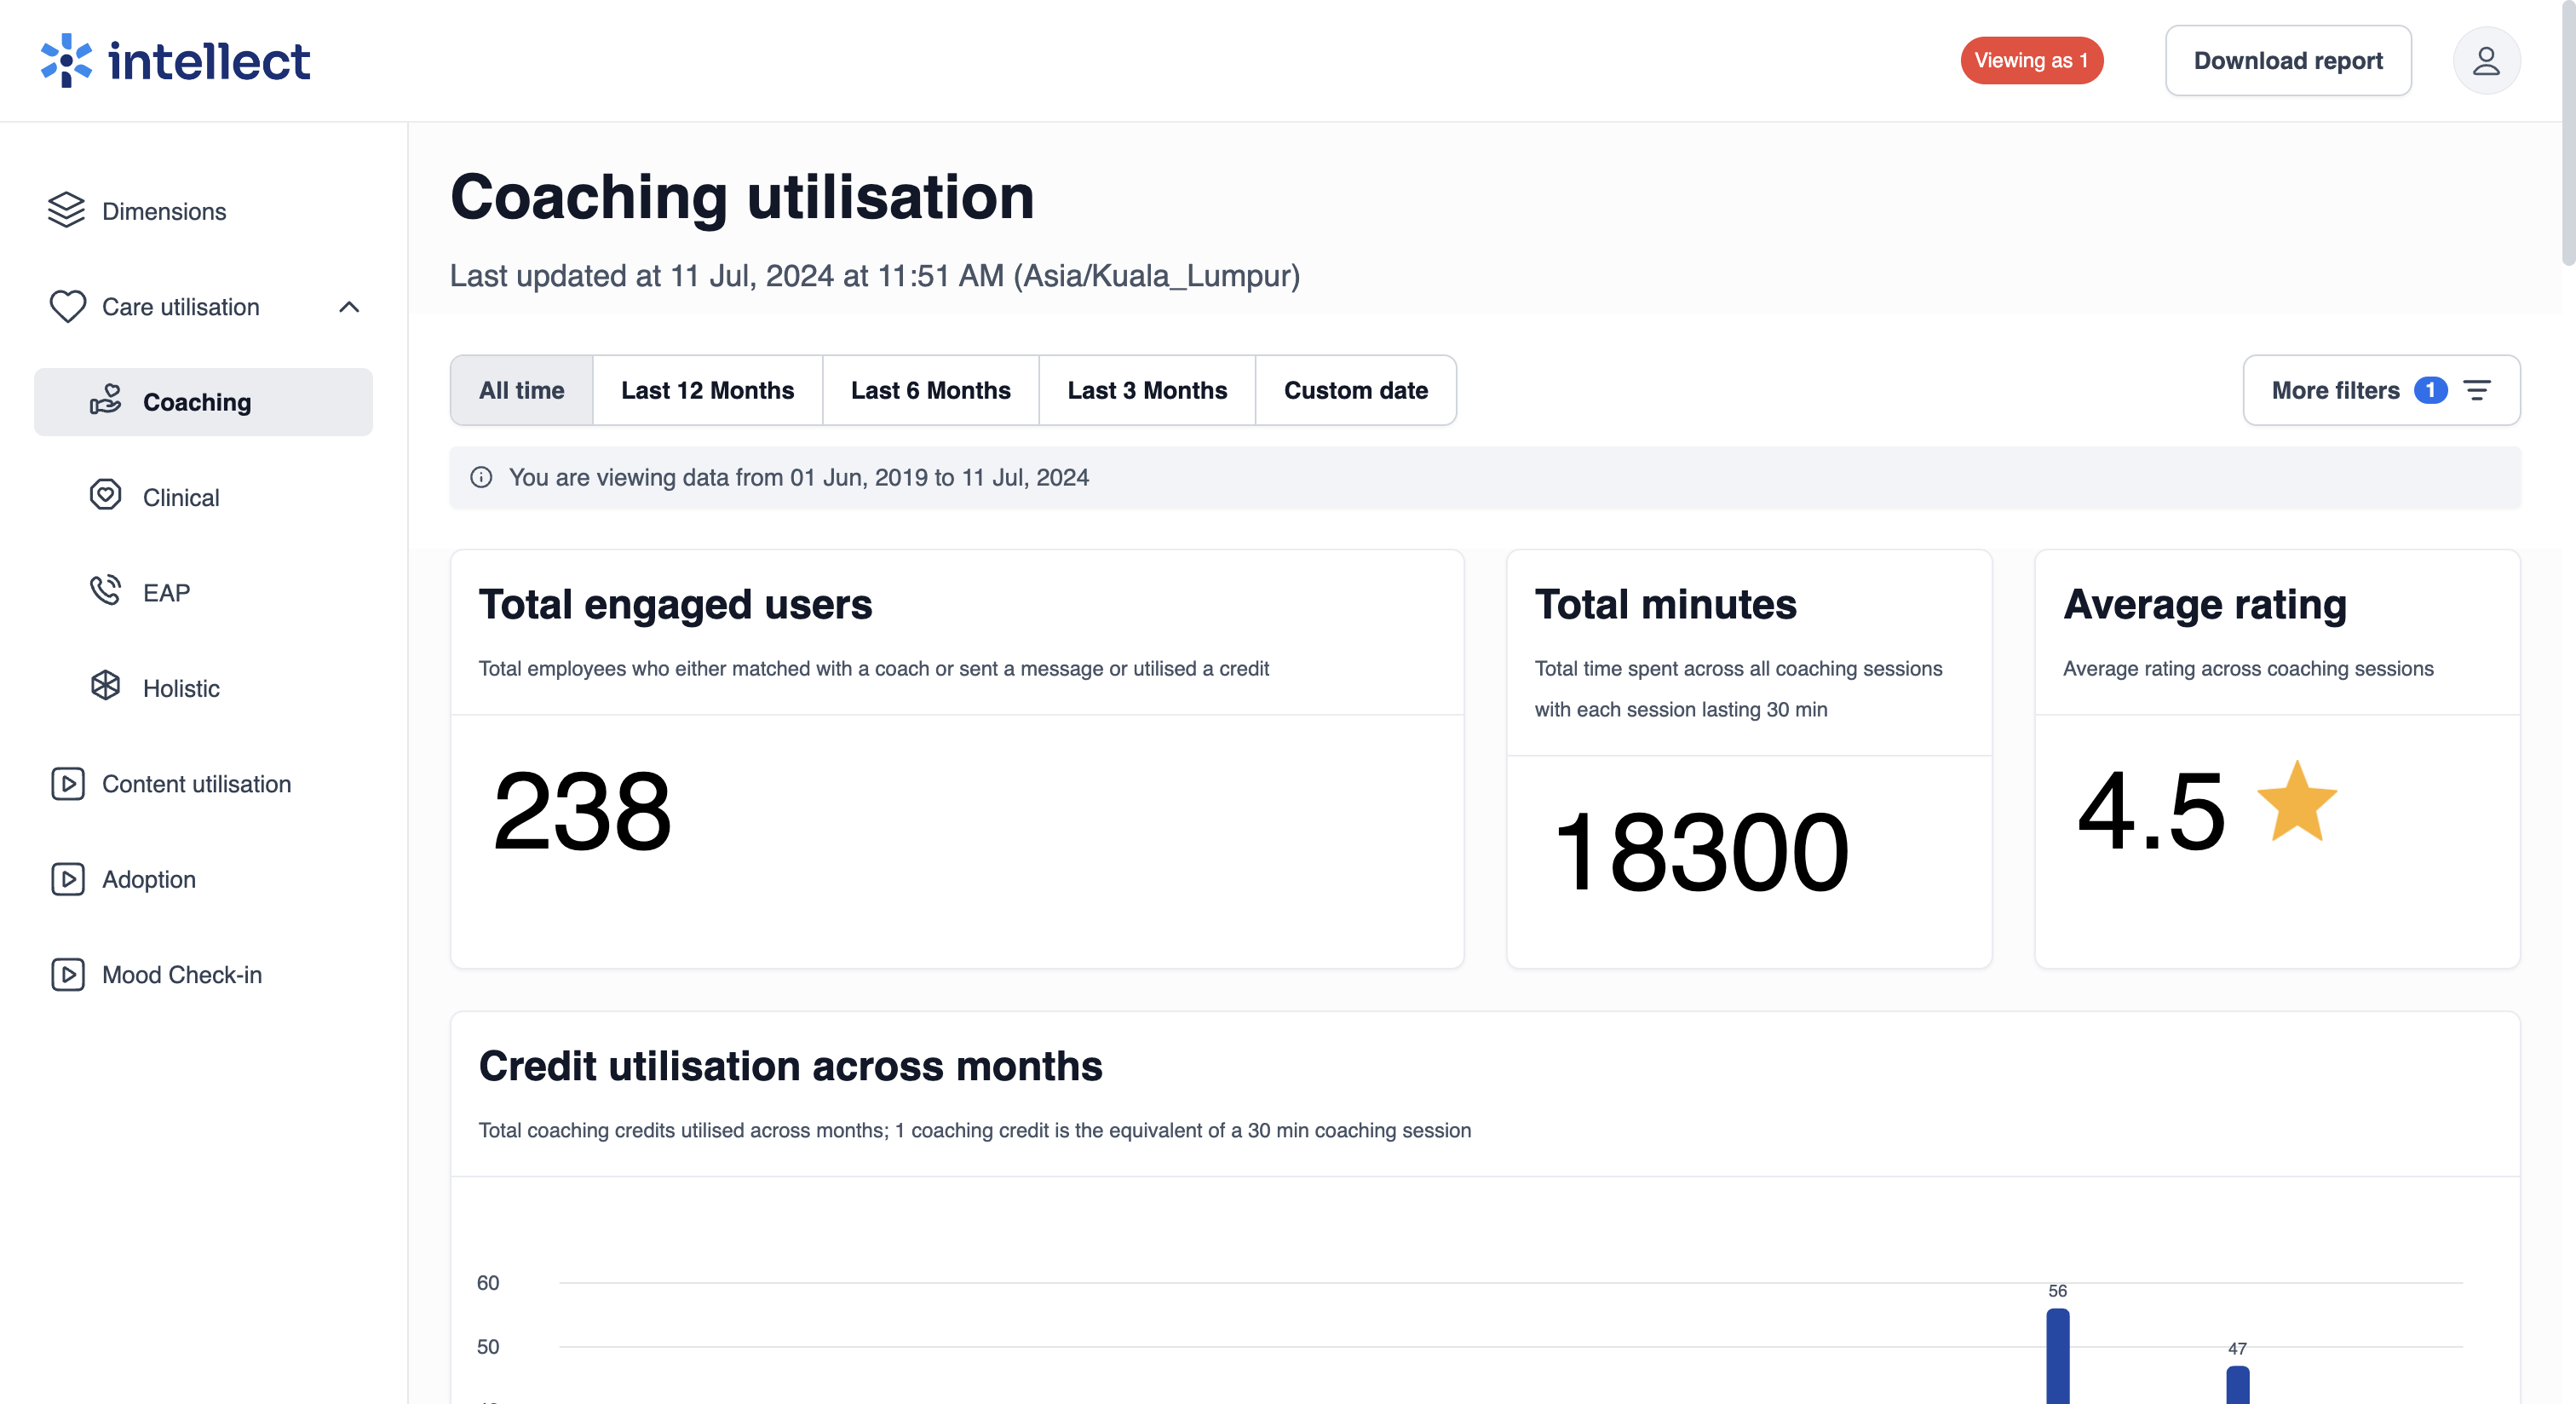Click the y-axis label 60
2576x1404 pixels.
coord(487,1282)
